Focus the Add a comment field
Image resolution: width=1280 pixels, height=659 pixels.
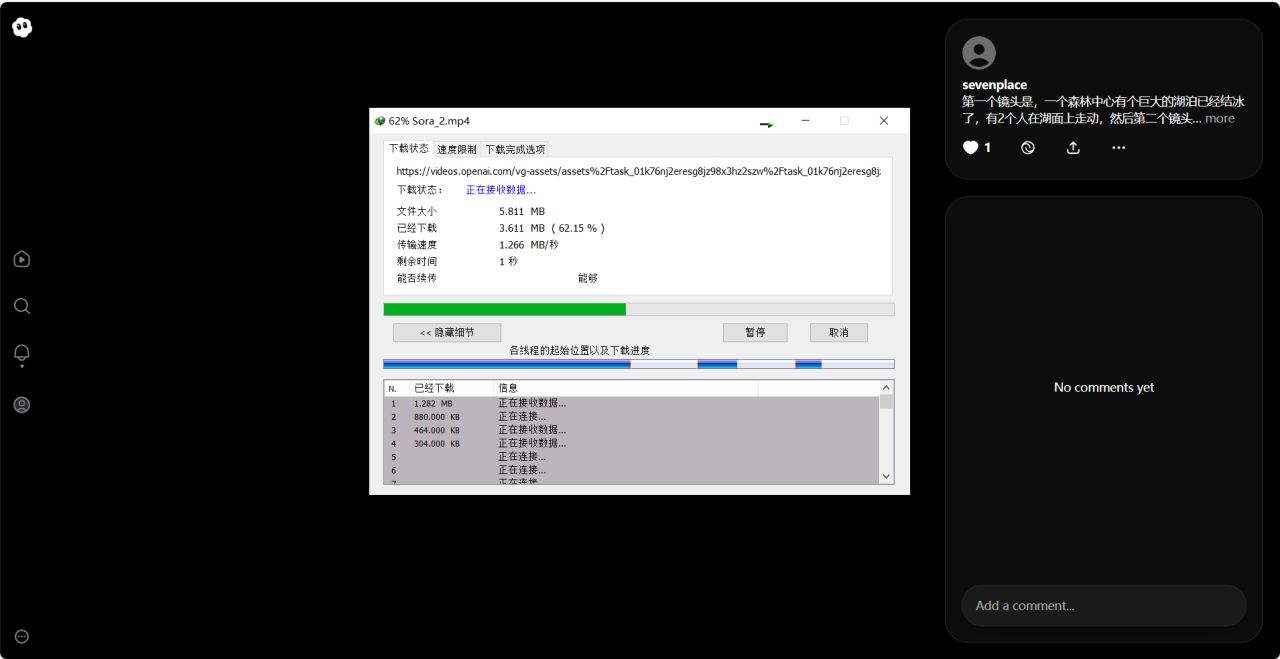pyautogui.click(x=1104, y=606)
